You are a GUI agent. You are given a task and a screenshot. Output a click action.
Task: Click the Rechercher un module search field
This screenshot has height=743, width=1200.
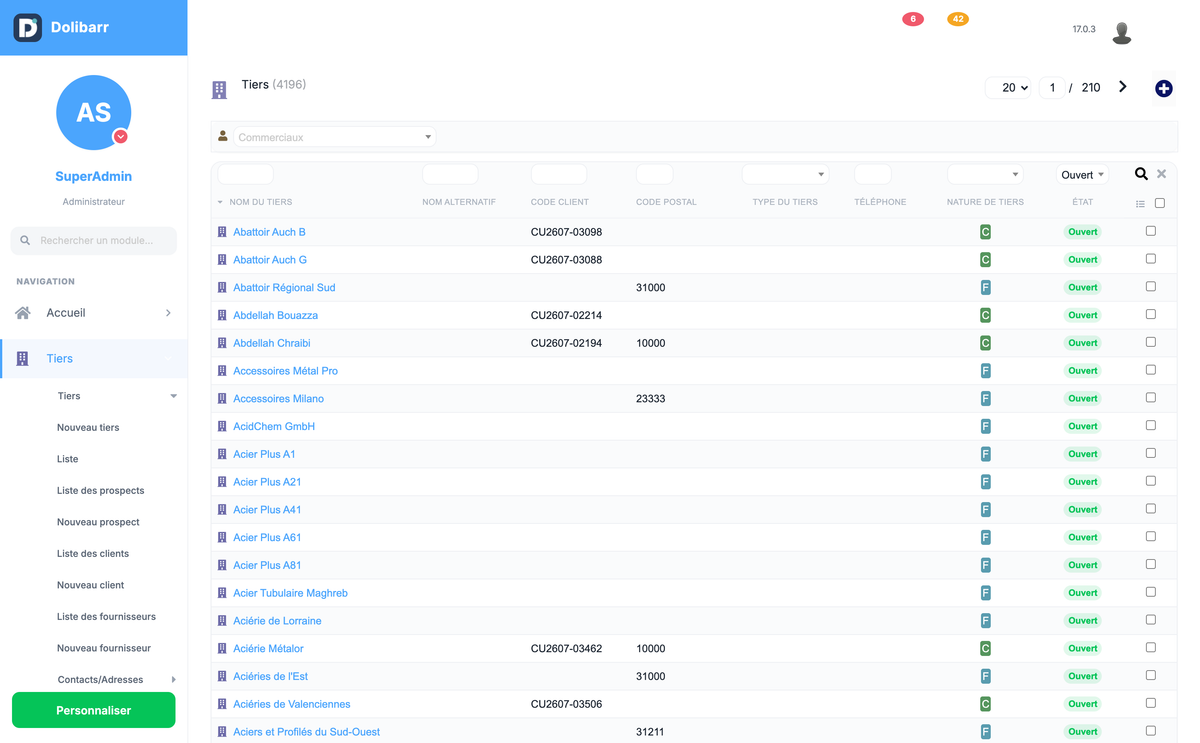point(94,240)
